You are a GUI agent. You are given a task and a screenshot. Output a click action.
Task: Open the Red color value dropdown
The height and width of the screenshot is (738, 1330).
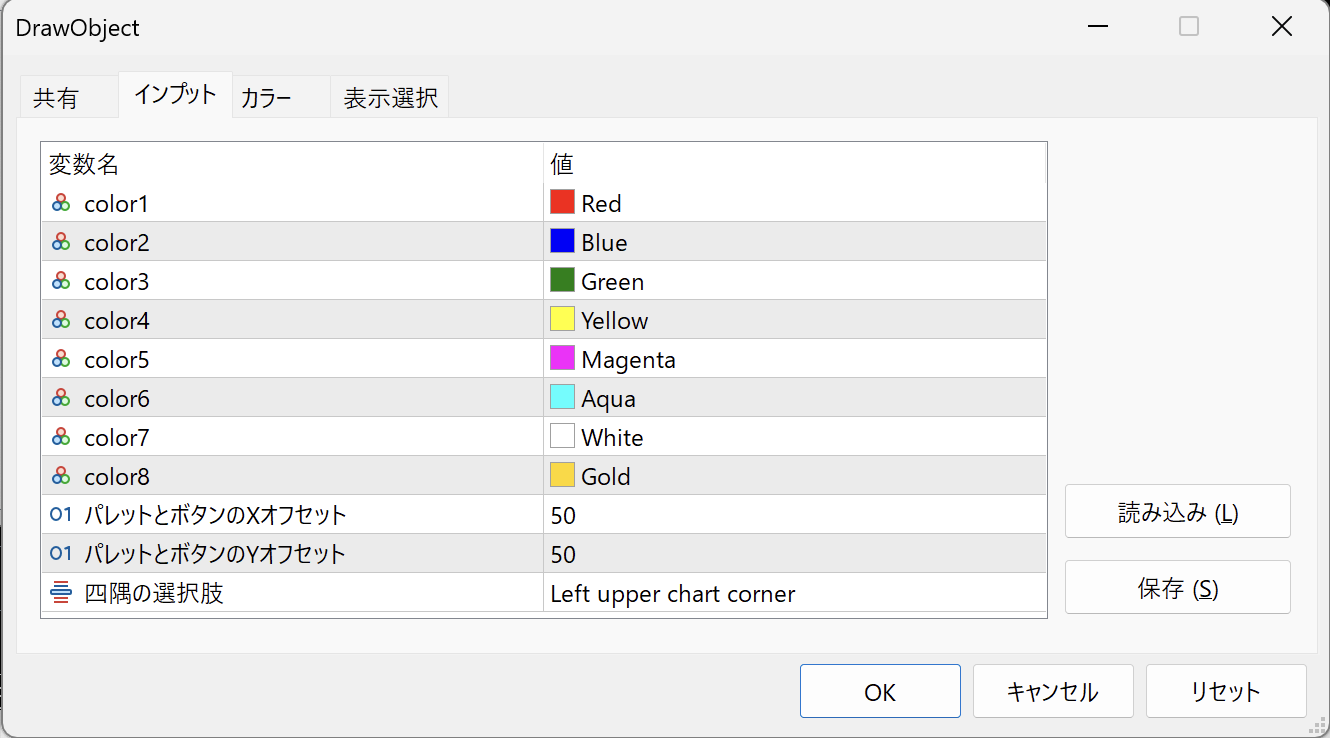[x=794, y=203]
